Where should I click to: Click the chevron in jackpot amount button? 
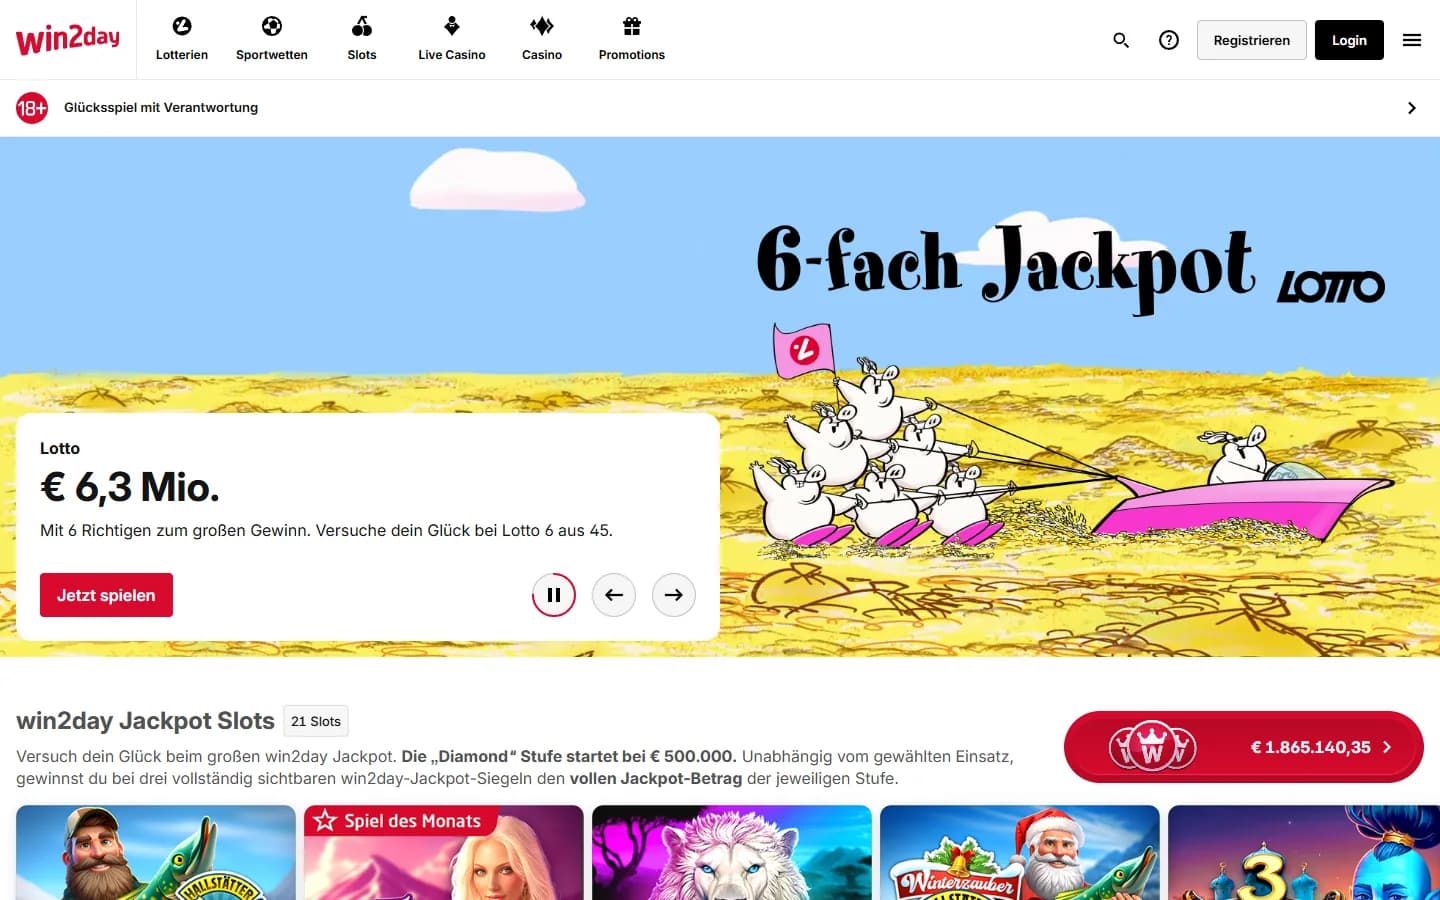1387,747
